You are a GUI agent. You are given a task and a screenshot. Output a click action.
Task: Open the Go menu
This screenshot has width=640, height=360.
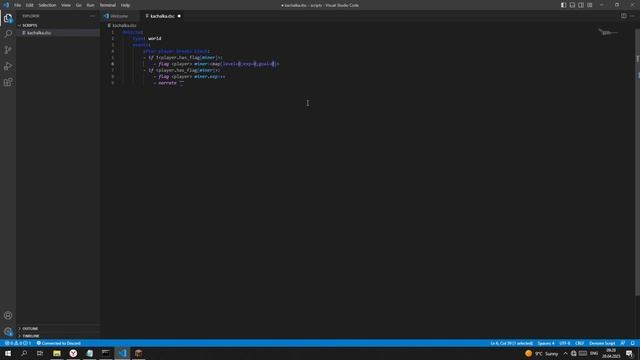(78, 5)
